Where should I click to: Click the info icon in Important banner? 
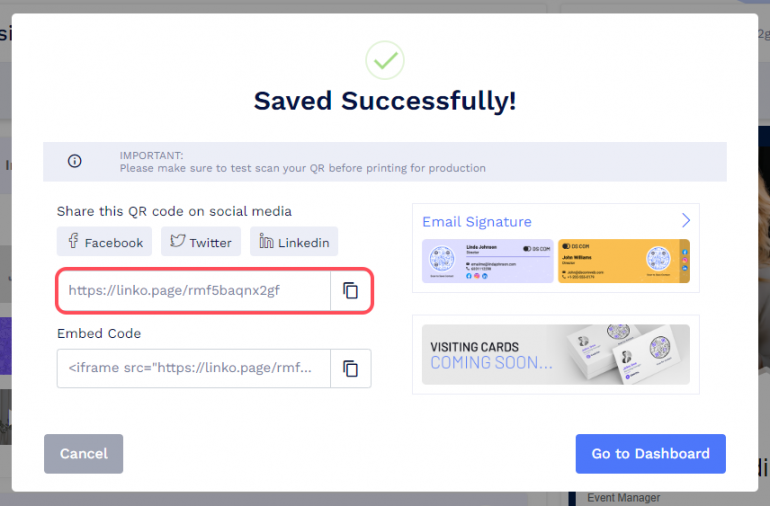[x=75, y=161]
